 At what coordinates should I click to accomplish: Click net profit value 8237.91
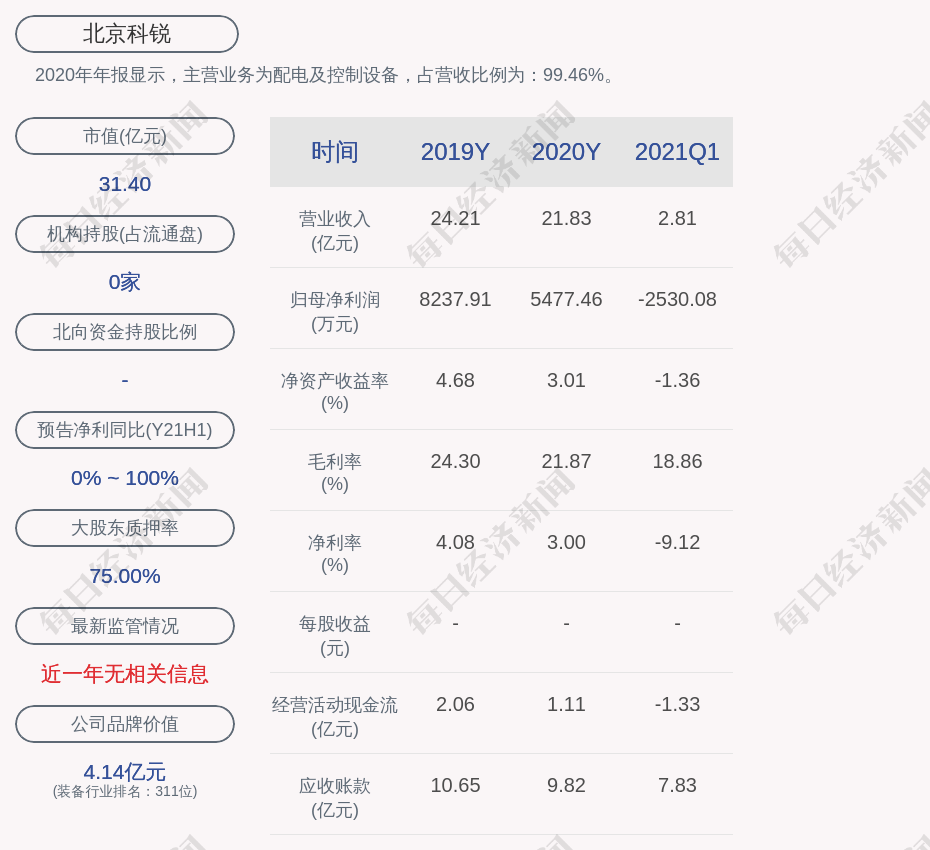tap(455, 299)
